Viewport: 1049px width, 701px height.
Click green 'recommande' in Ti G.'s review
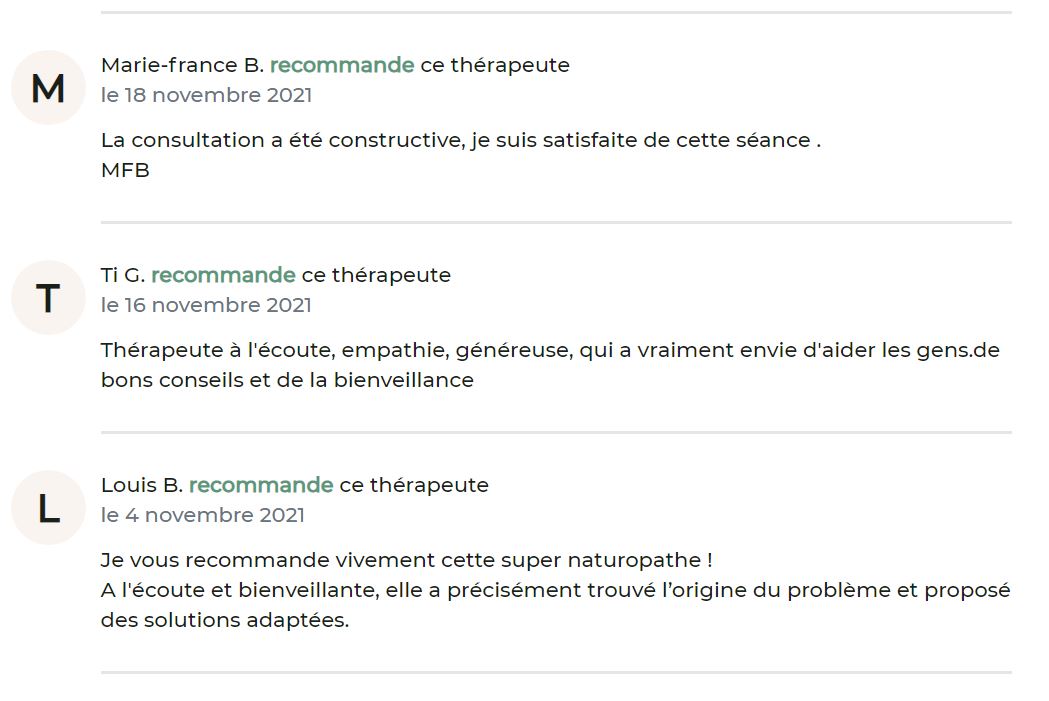[x=223, y=275]
